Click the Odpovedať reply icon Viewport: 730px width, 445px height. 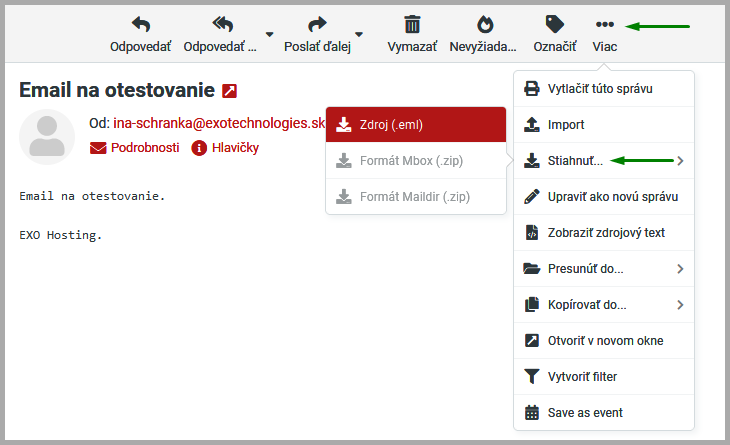pyautogui.click(x=140, y=25)
